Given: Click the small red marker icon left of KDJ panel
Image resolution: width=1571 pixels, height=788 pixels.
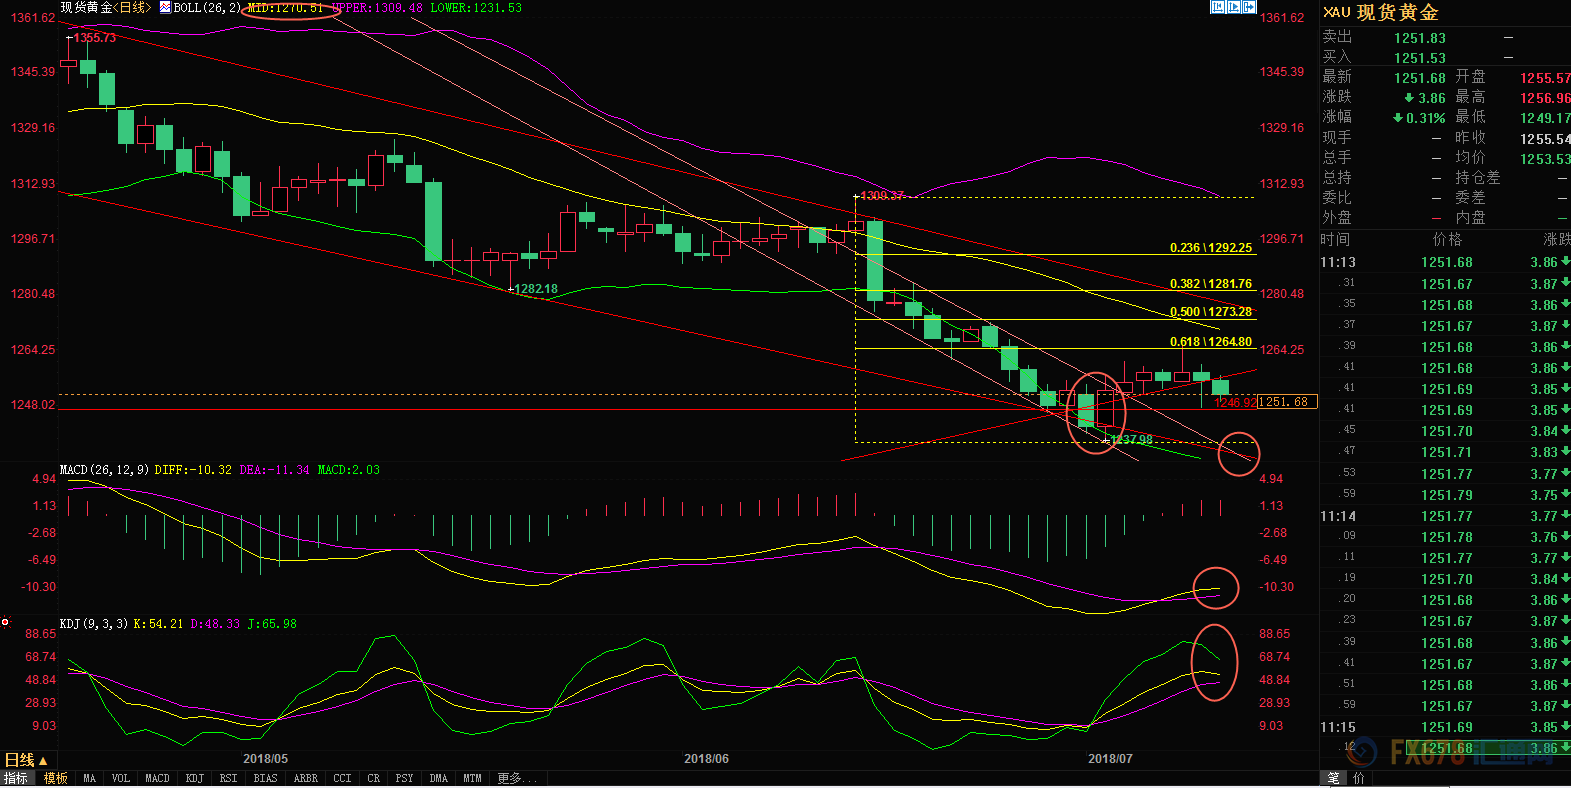Looking at the screenshot, I should tap(5, 622).
